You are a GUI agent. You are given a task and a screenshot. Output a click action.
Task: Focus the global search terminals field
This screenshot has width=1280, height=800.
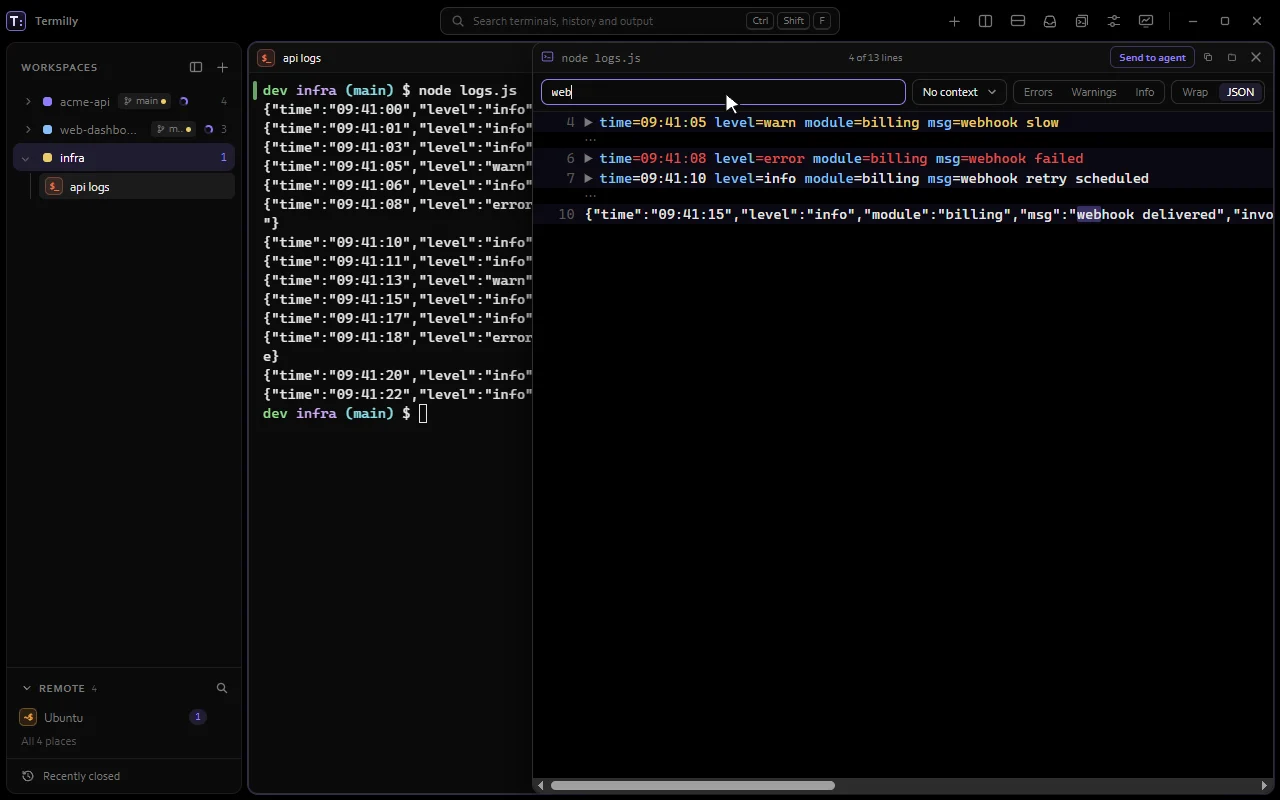[x=640, y=21]
